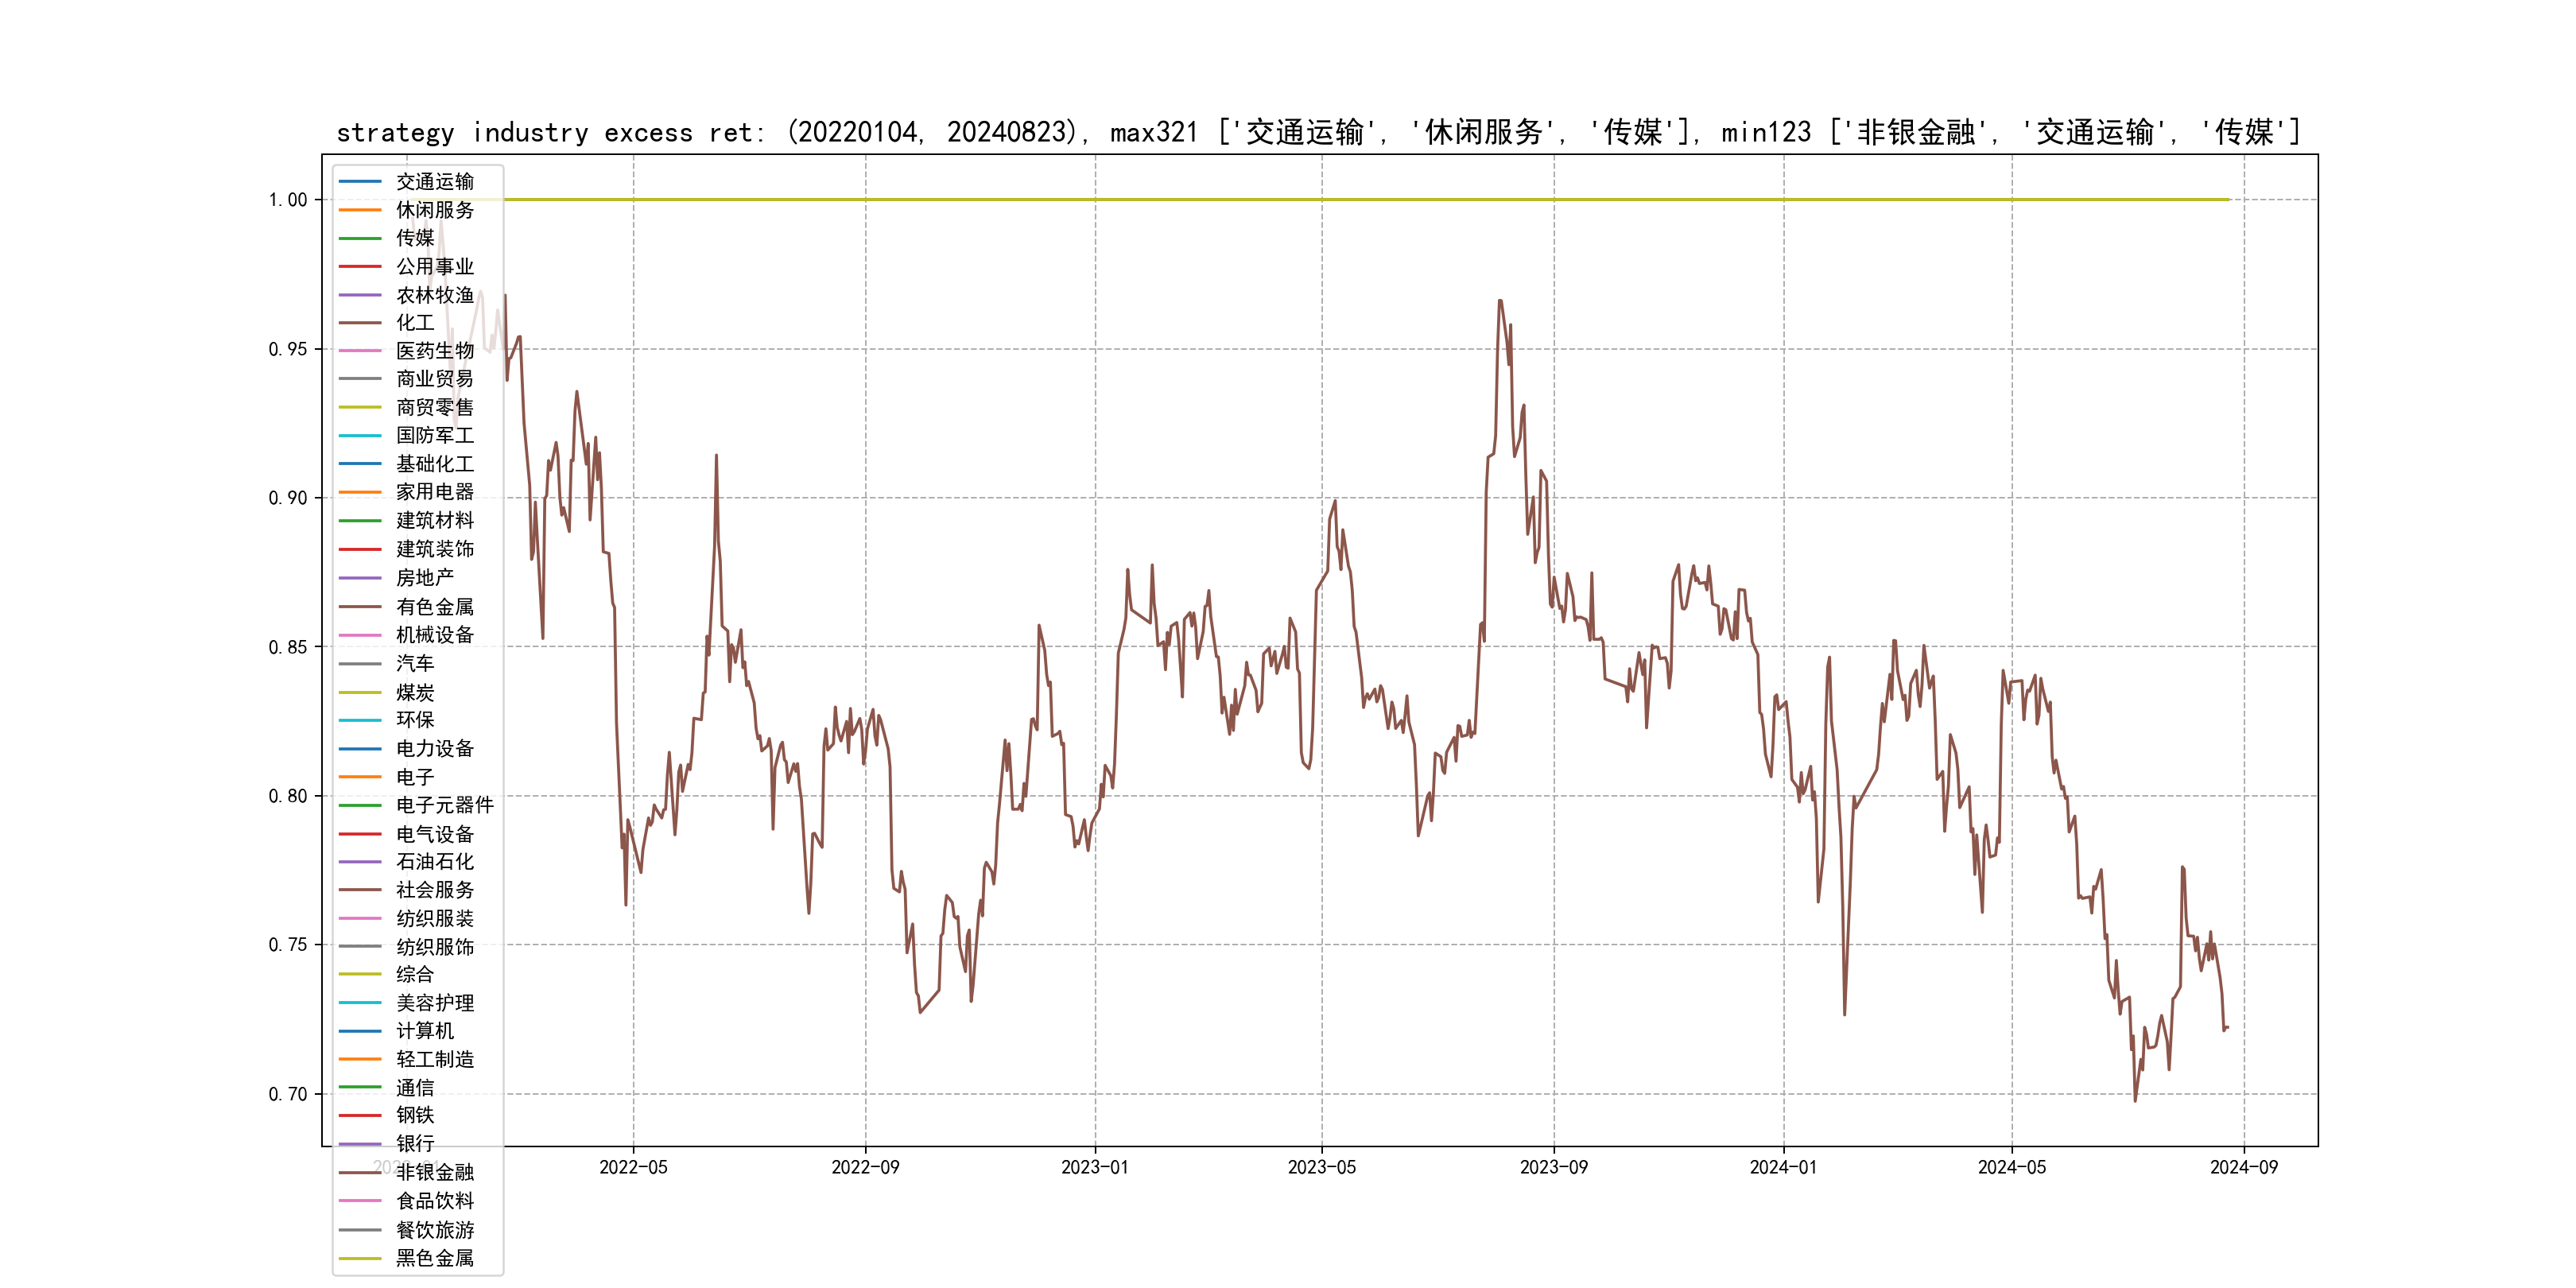Image resolution: width=2576 pixels, height=1288 pixels.
Task: Click the 餐饮旅游 gray legend swatch
Action: 360,1230
